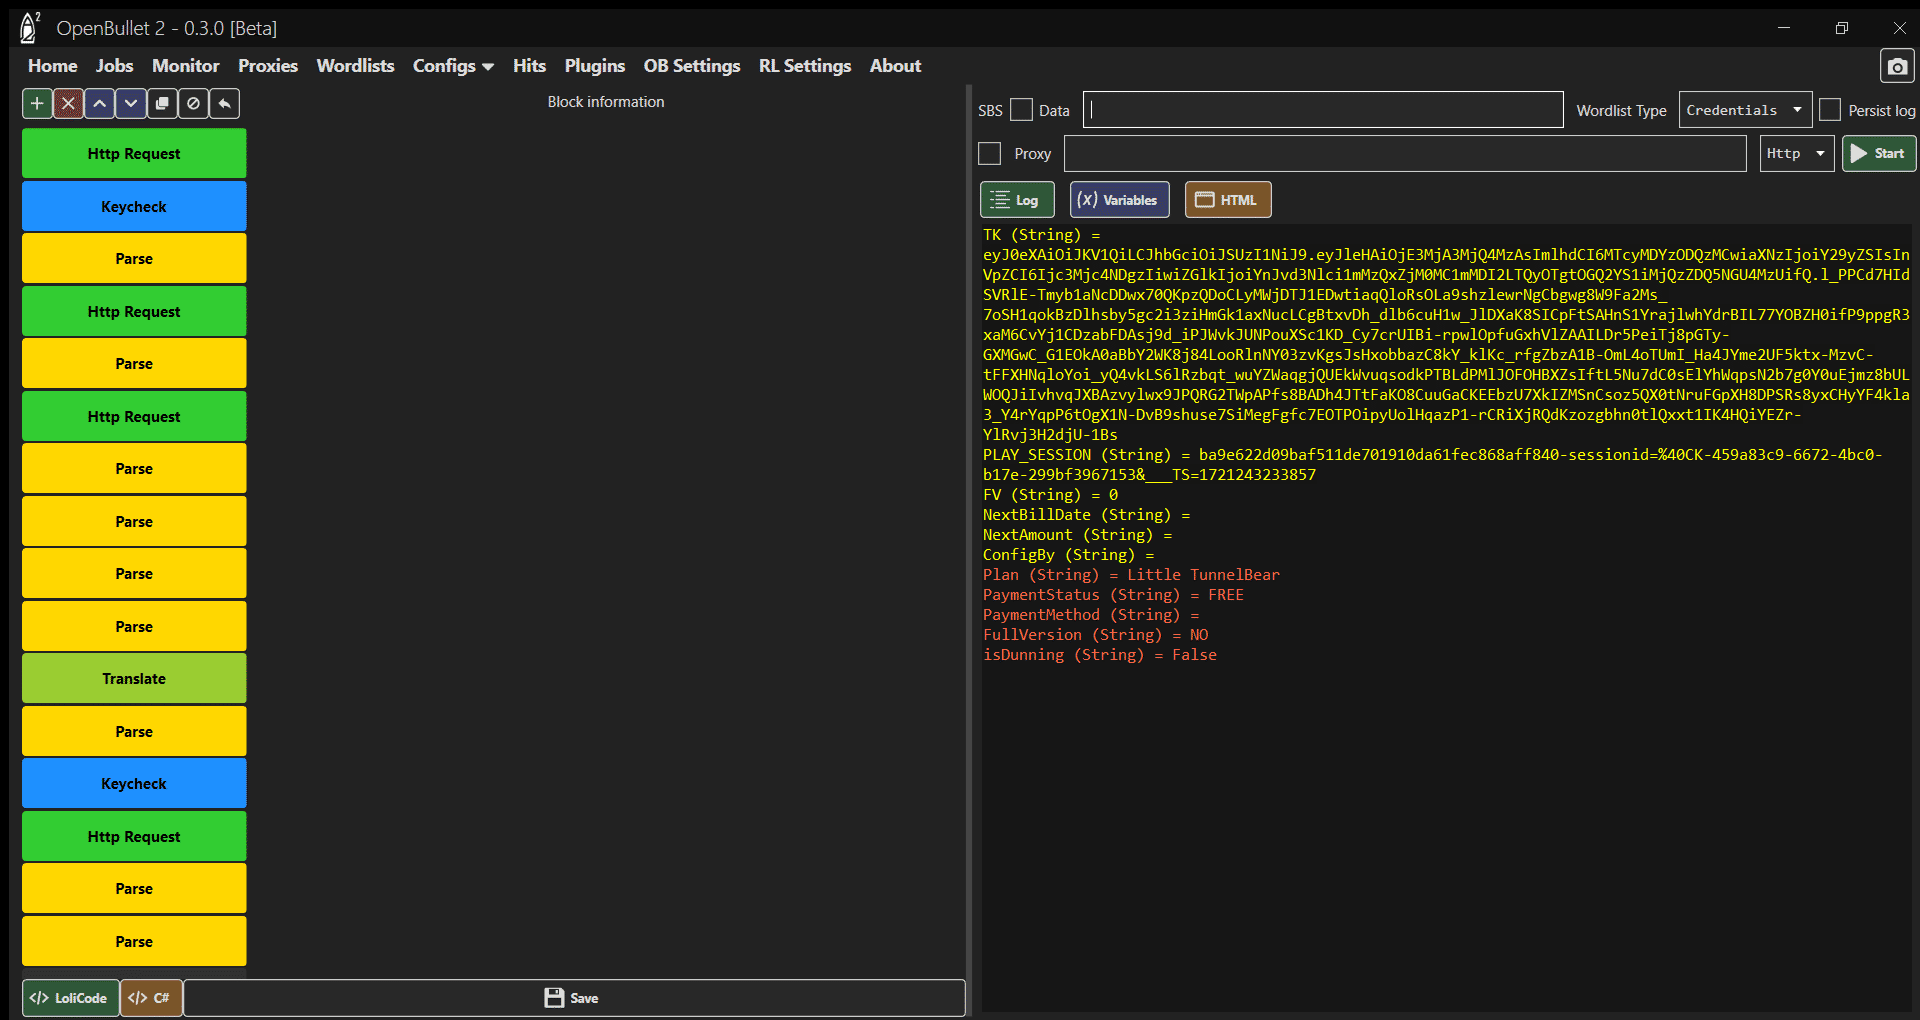Click into the Data input field

(1322, 110)
